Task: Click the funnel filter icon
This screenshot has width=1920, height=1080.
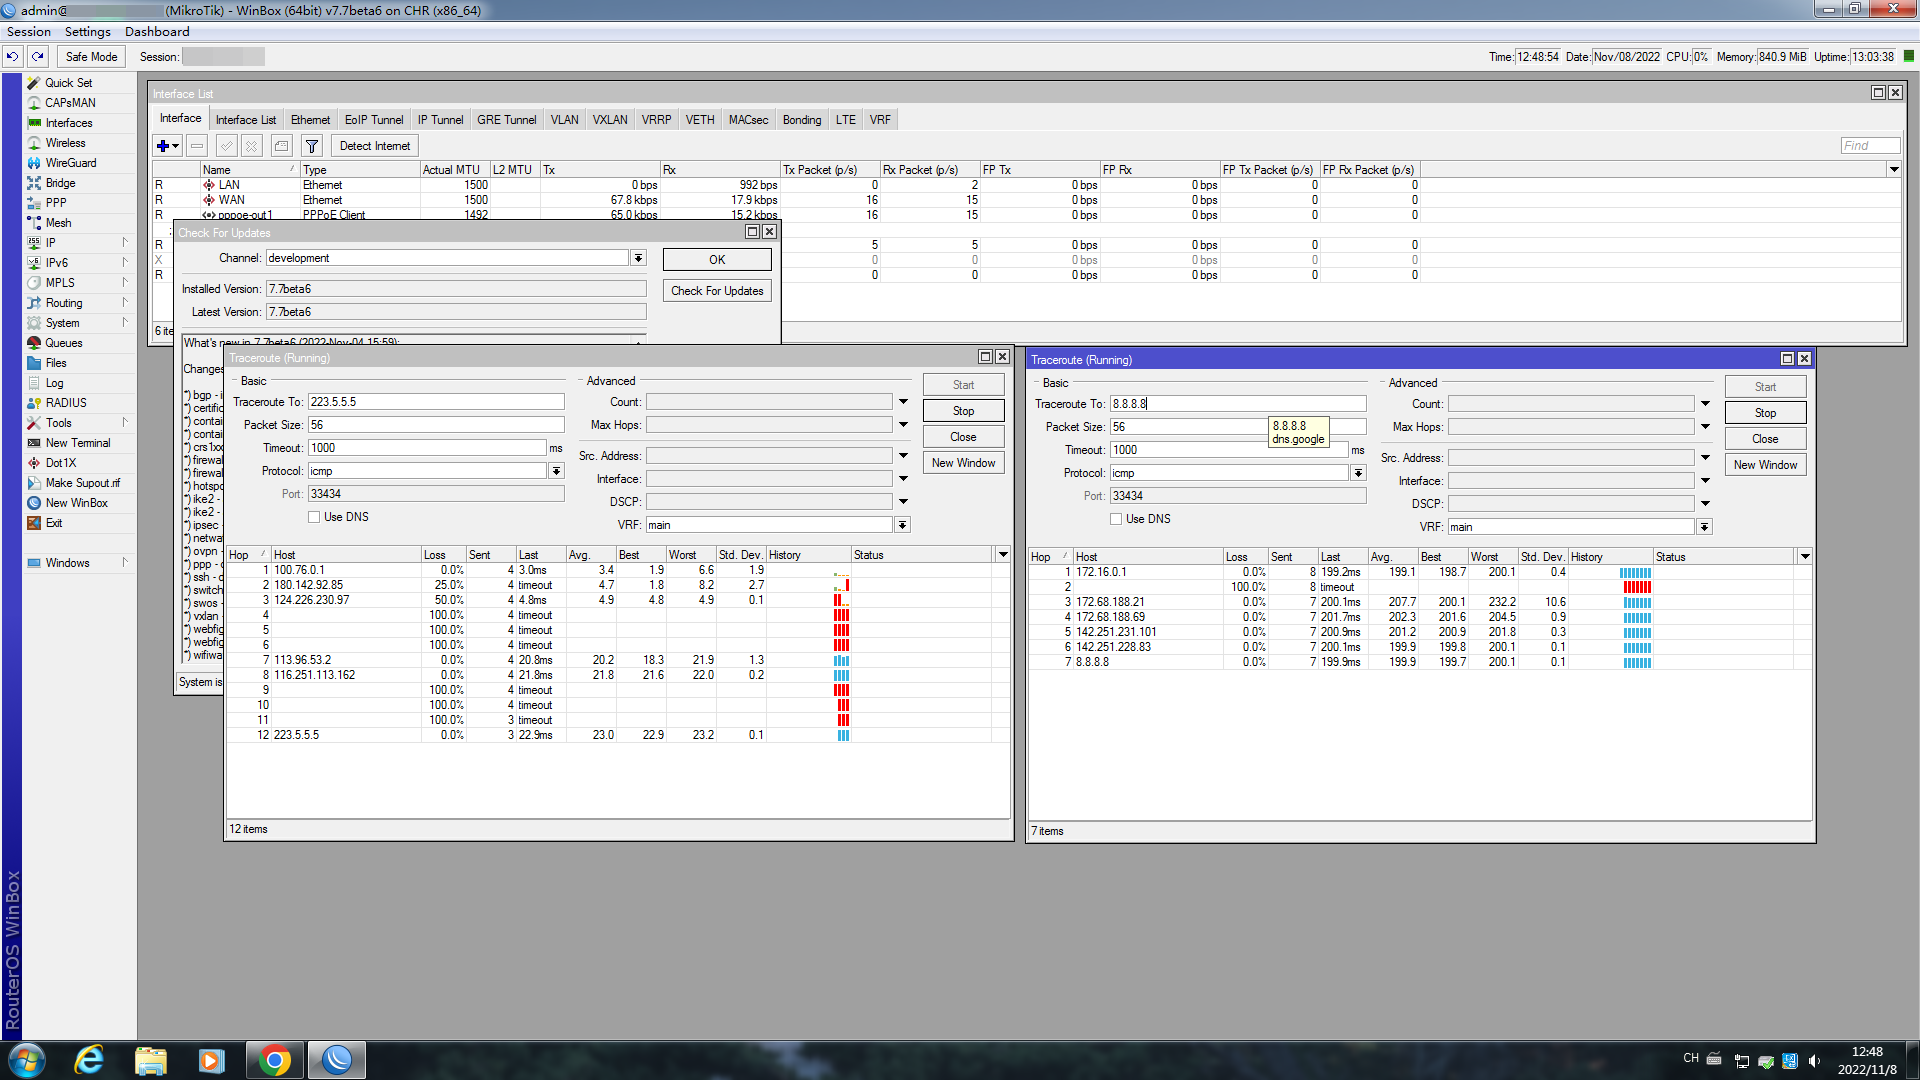Action: [x=312, y=146]
